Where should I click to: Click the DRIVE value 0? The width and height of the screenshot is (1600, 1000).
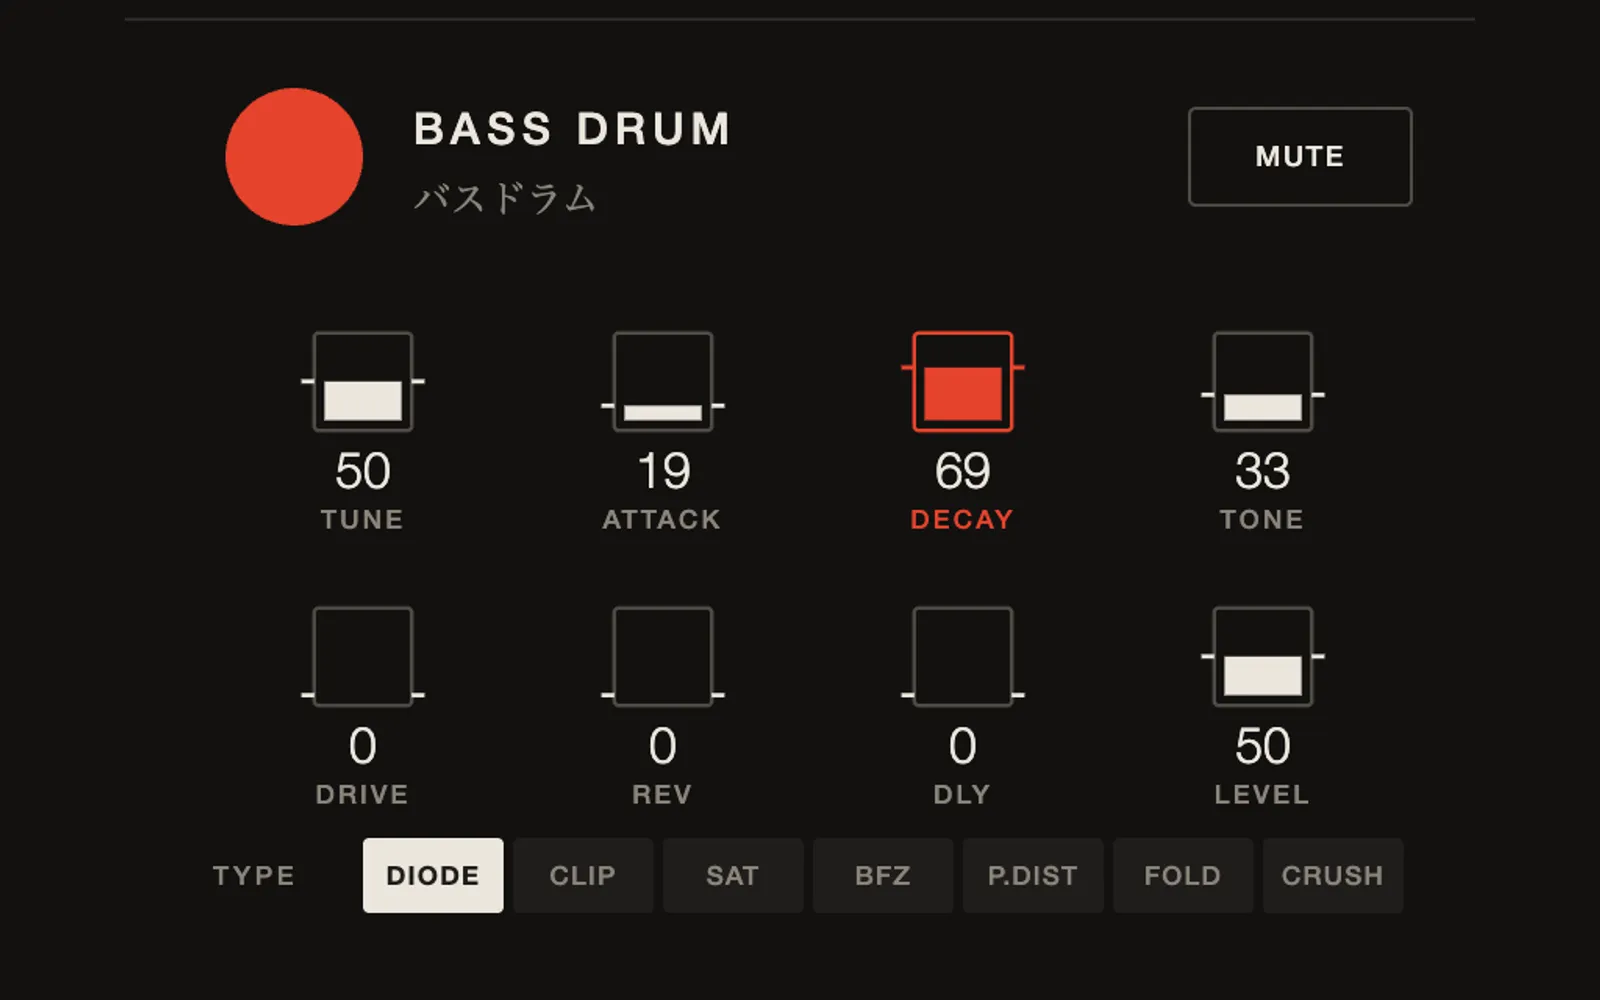(x=363, y=746)
